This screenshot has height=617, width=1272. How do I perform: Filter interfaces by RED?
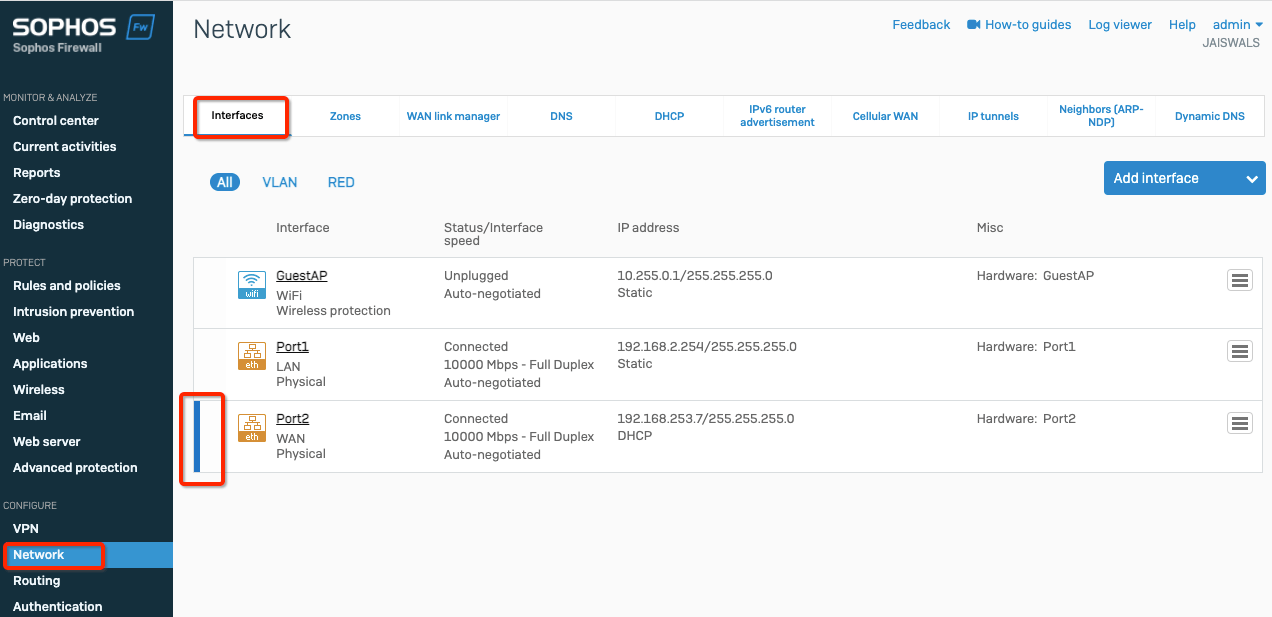(341, 182)
